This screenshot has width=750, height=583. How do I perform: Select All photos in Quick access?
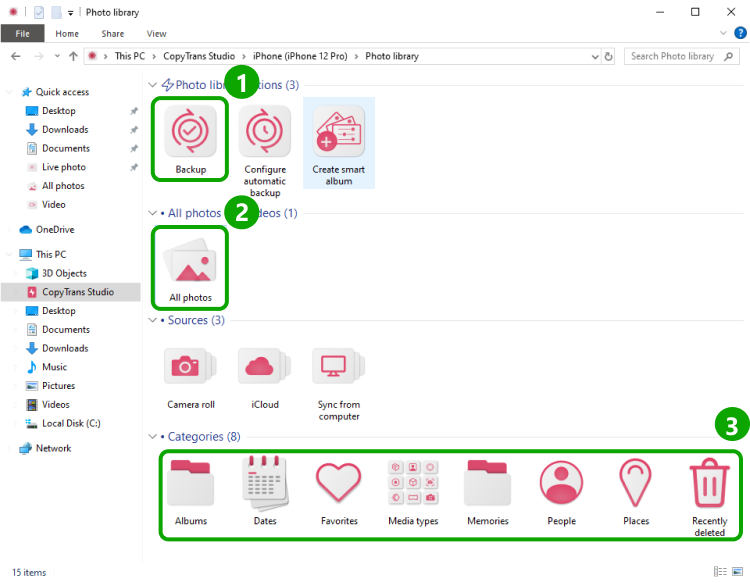[x=63, y=186]
